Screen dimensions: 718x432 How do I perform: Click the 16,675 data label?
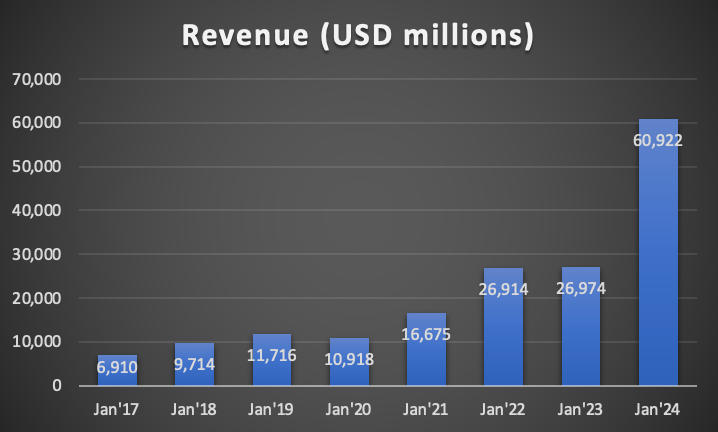(426, 332)
